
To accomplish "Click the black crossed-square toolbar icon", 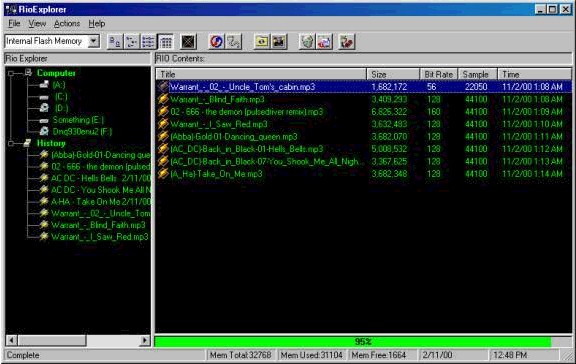I will [x=188, y=42].
